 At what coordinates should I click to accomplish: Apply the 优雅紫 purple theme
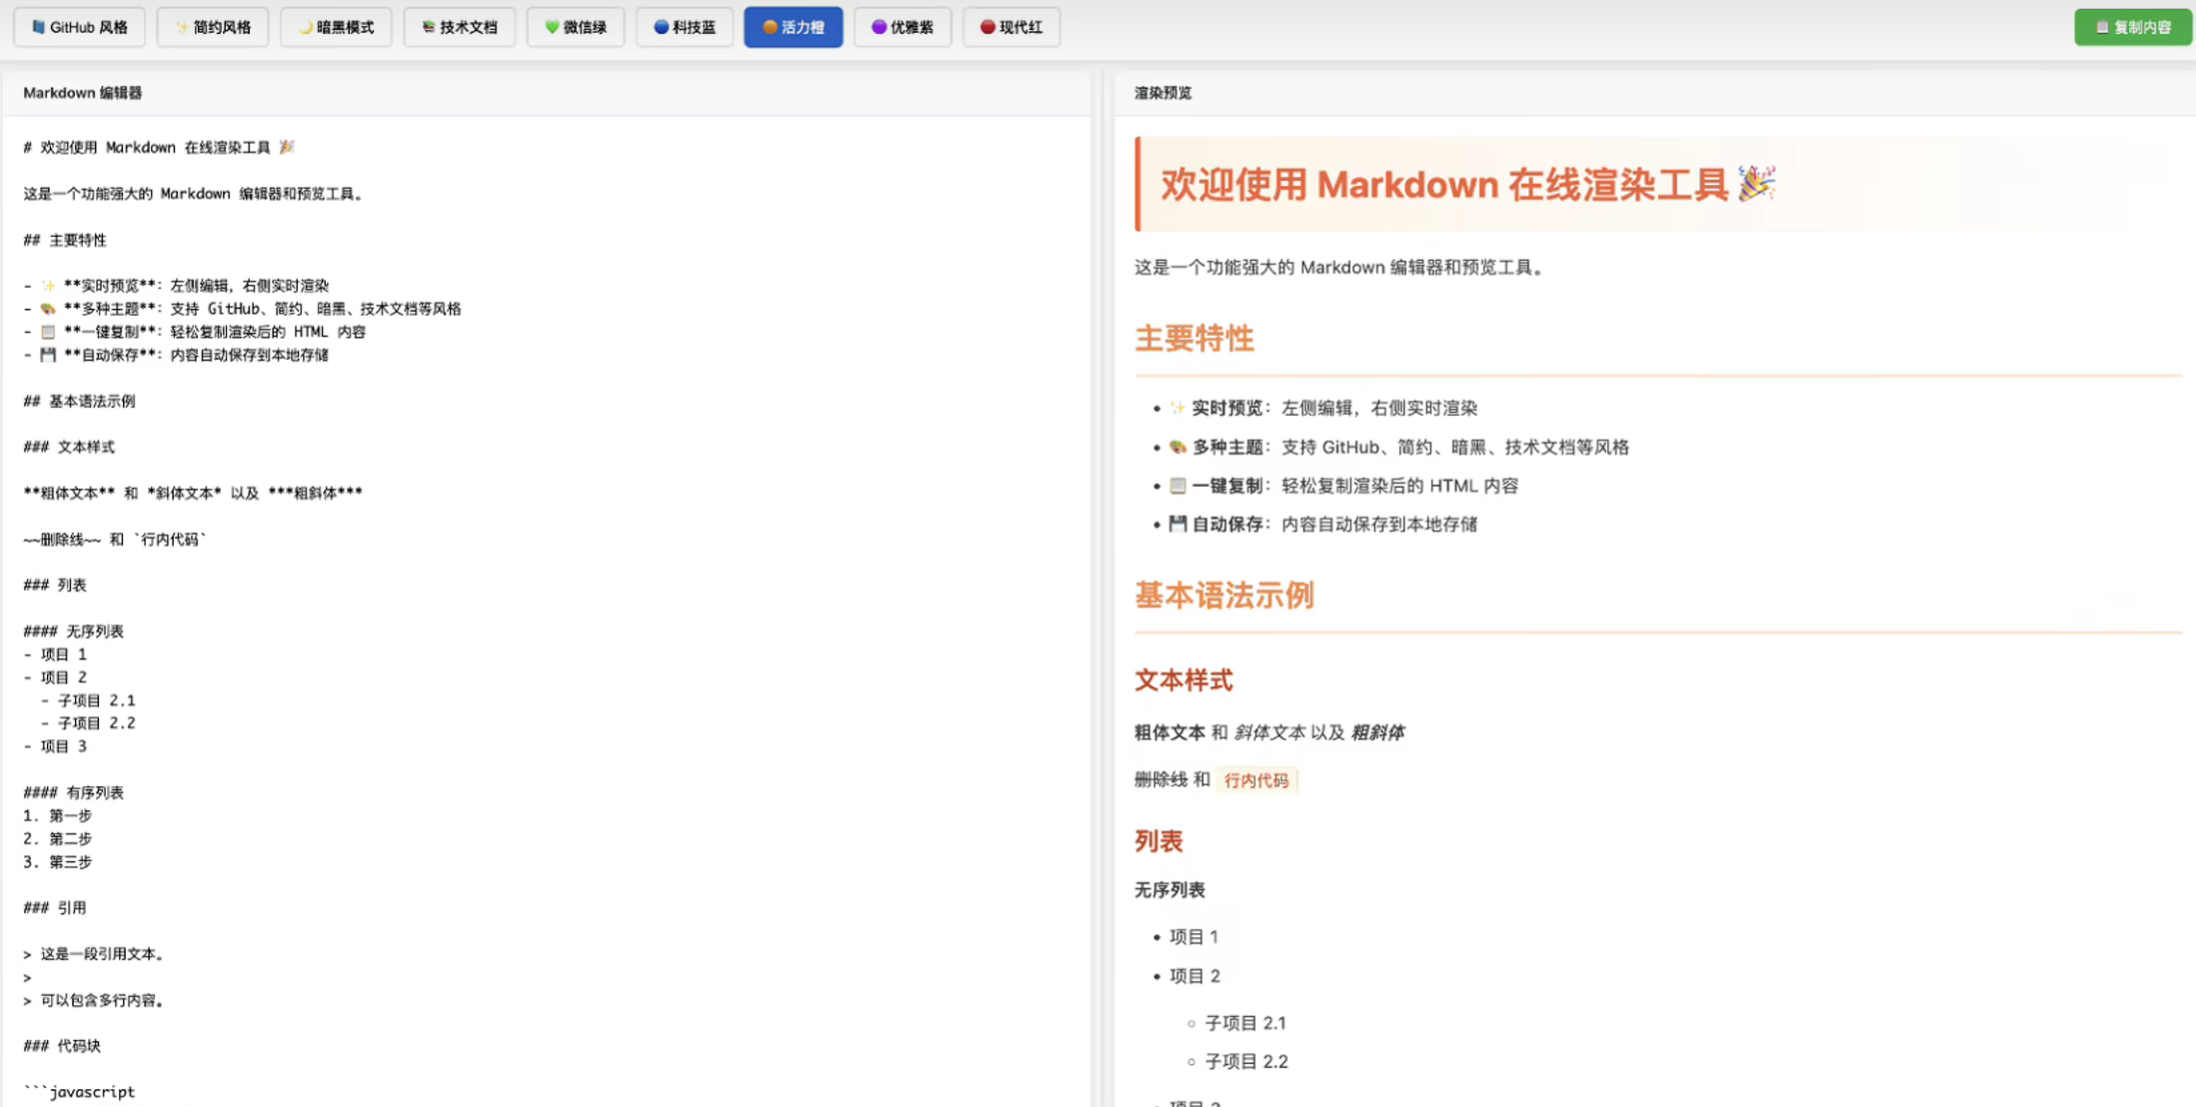point(902,27)
